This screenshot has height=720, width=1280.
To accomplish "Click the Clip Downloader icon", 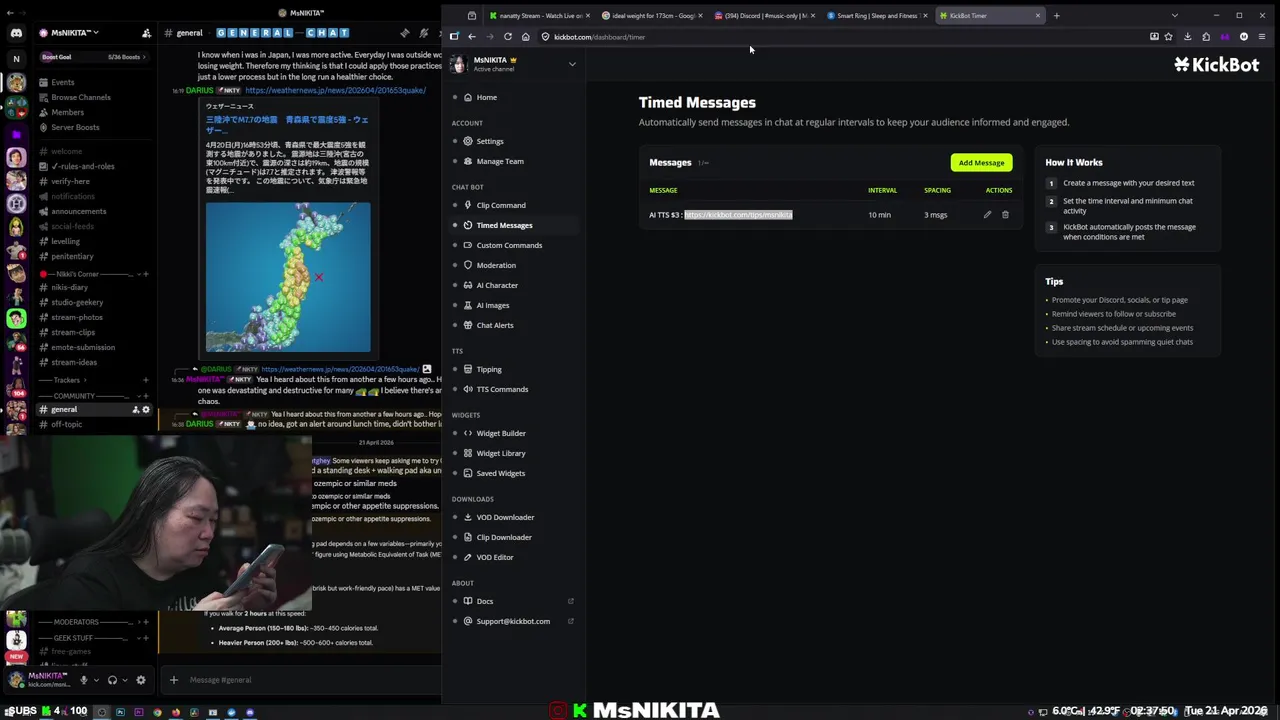I will point(467,537).
